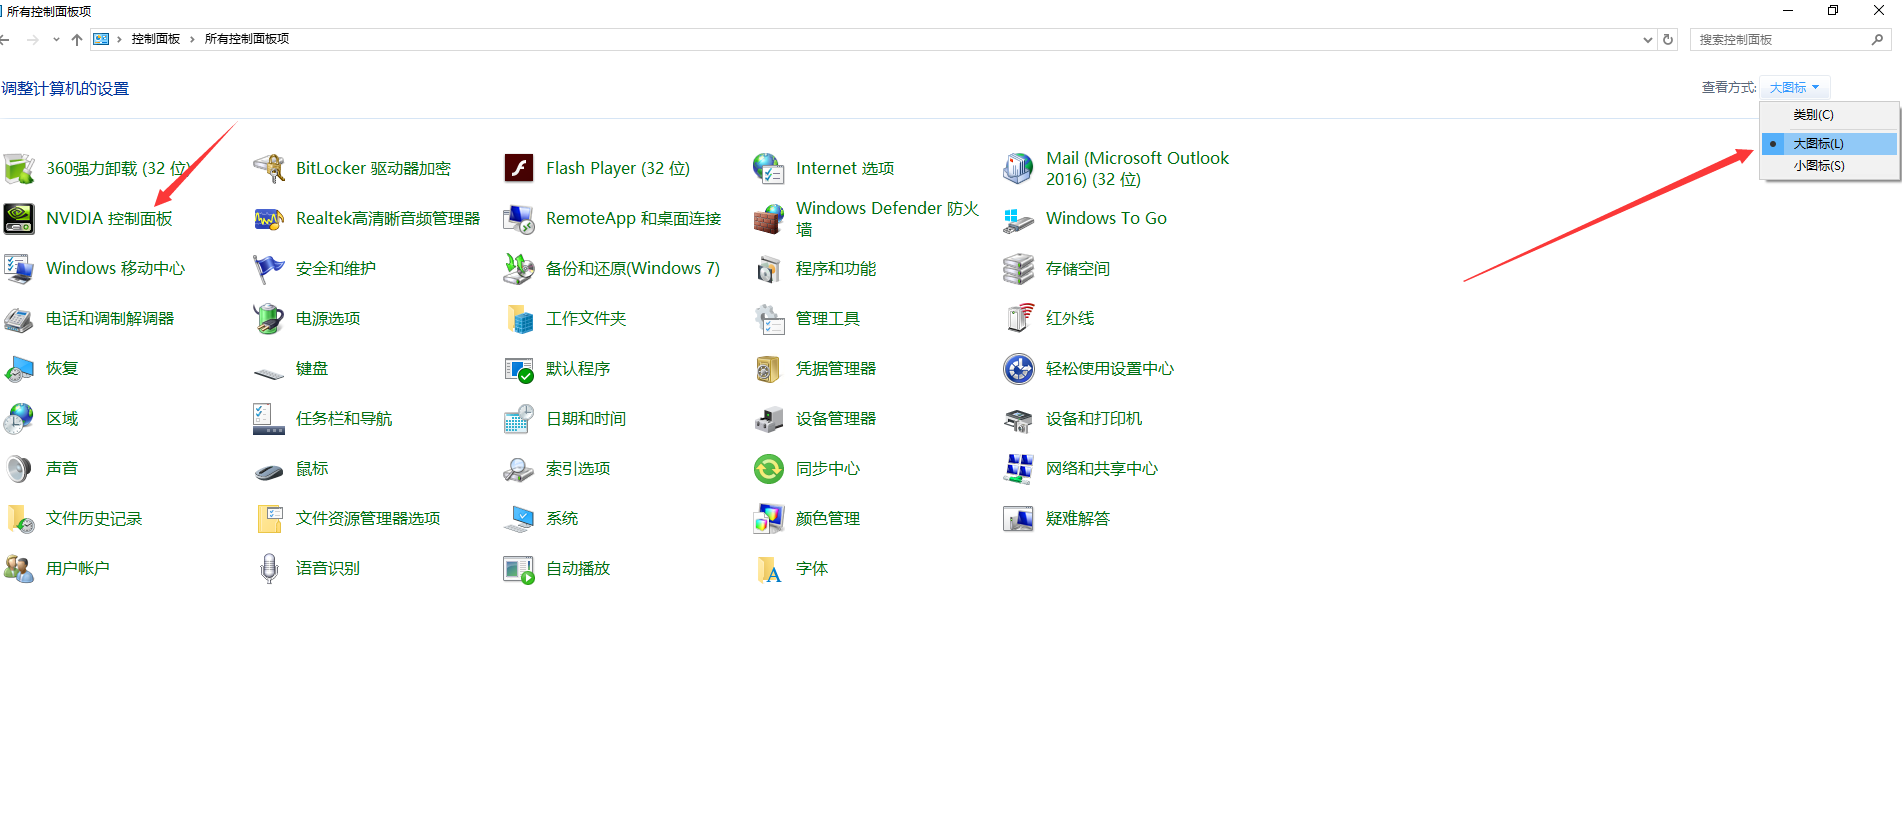Click the forward navigation arrow
Viewport: 1902px width, 834px height.
click(33, 40)
